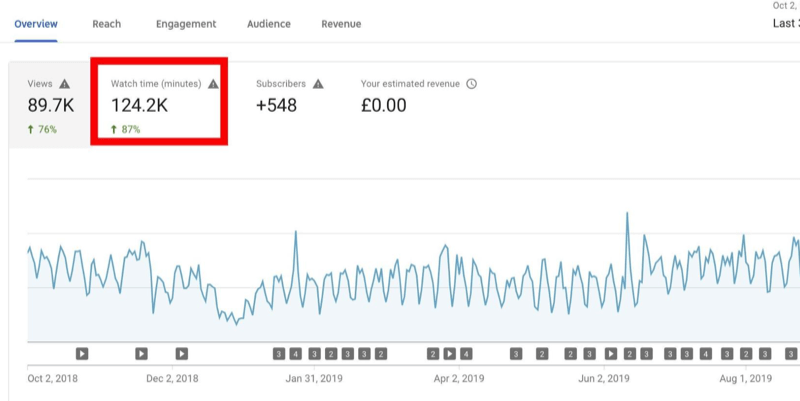The height and width of the screenshot is (401, 800).
Task: Click the warning icon beside Views
Action: tap(65, 85)
